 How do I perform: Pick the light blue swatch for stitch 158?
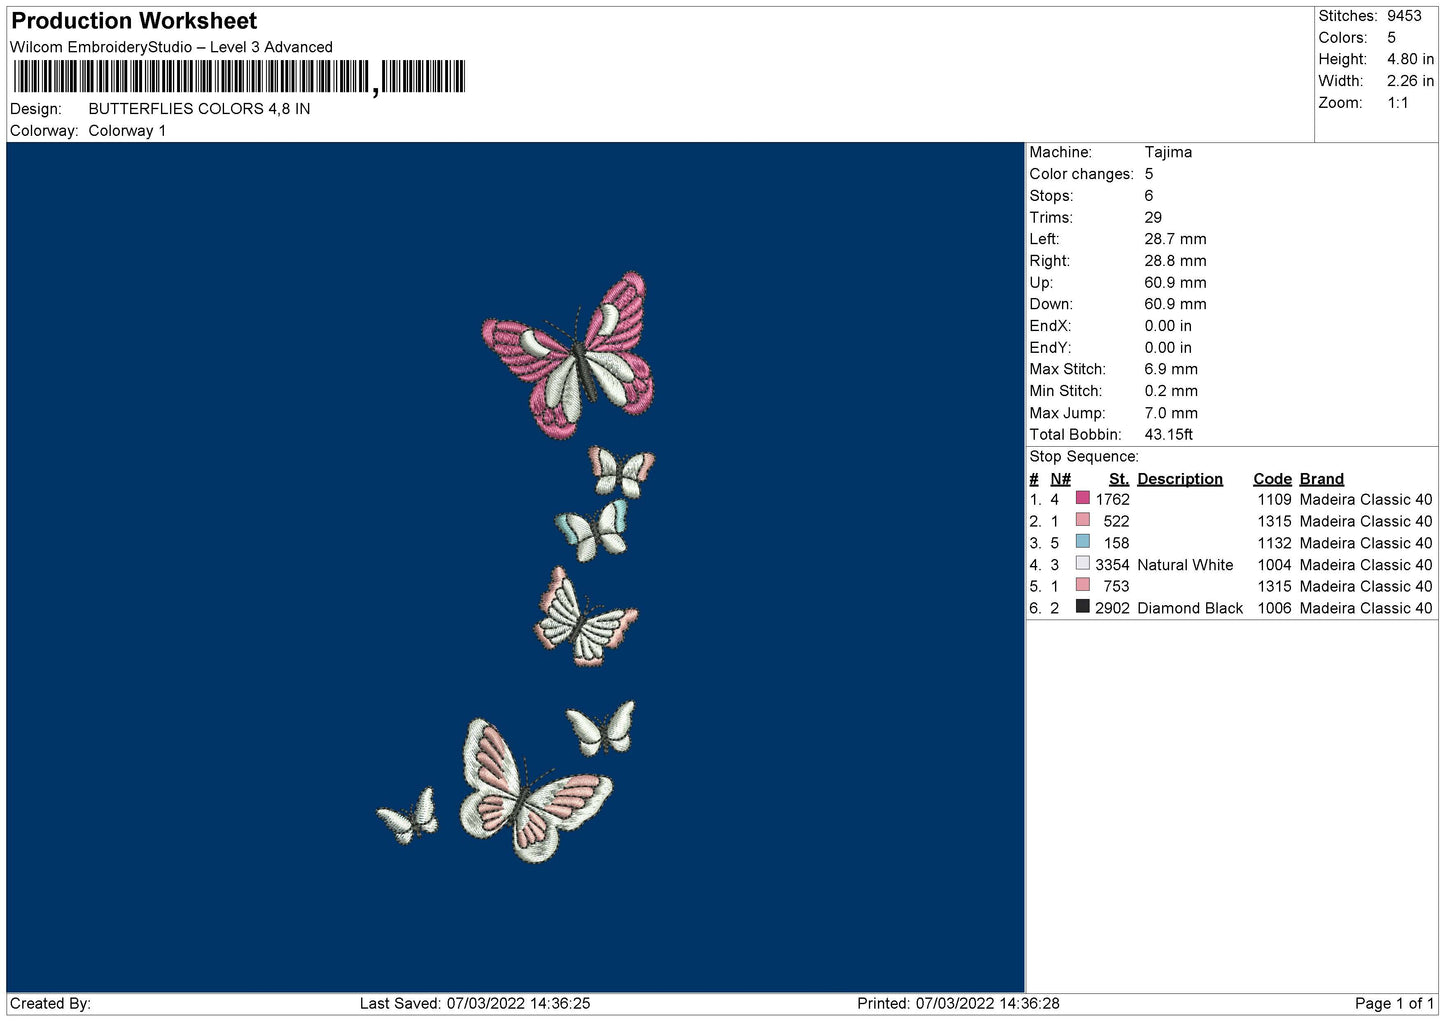pyautogui.click(x=1082, y=542)
